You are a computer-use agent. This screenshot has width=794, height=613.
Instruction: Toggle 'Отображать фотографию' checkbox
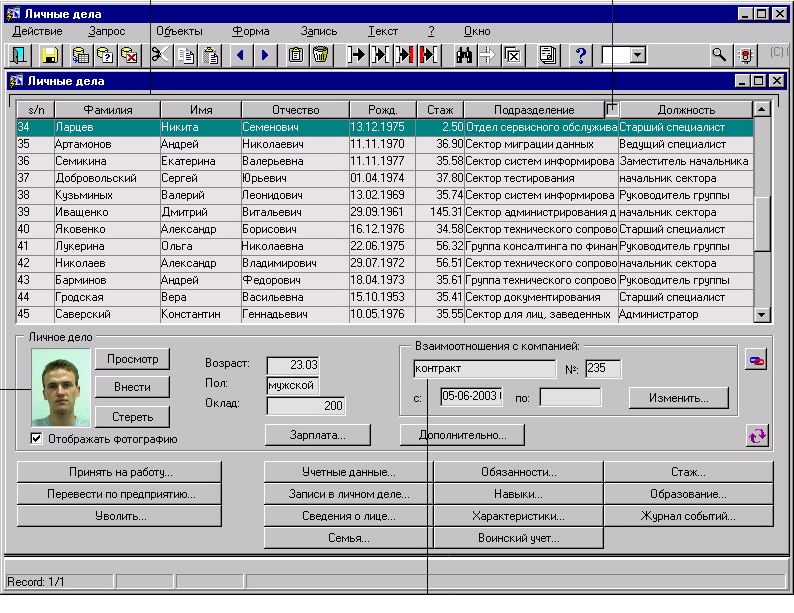(x=36, y=438)
